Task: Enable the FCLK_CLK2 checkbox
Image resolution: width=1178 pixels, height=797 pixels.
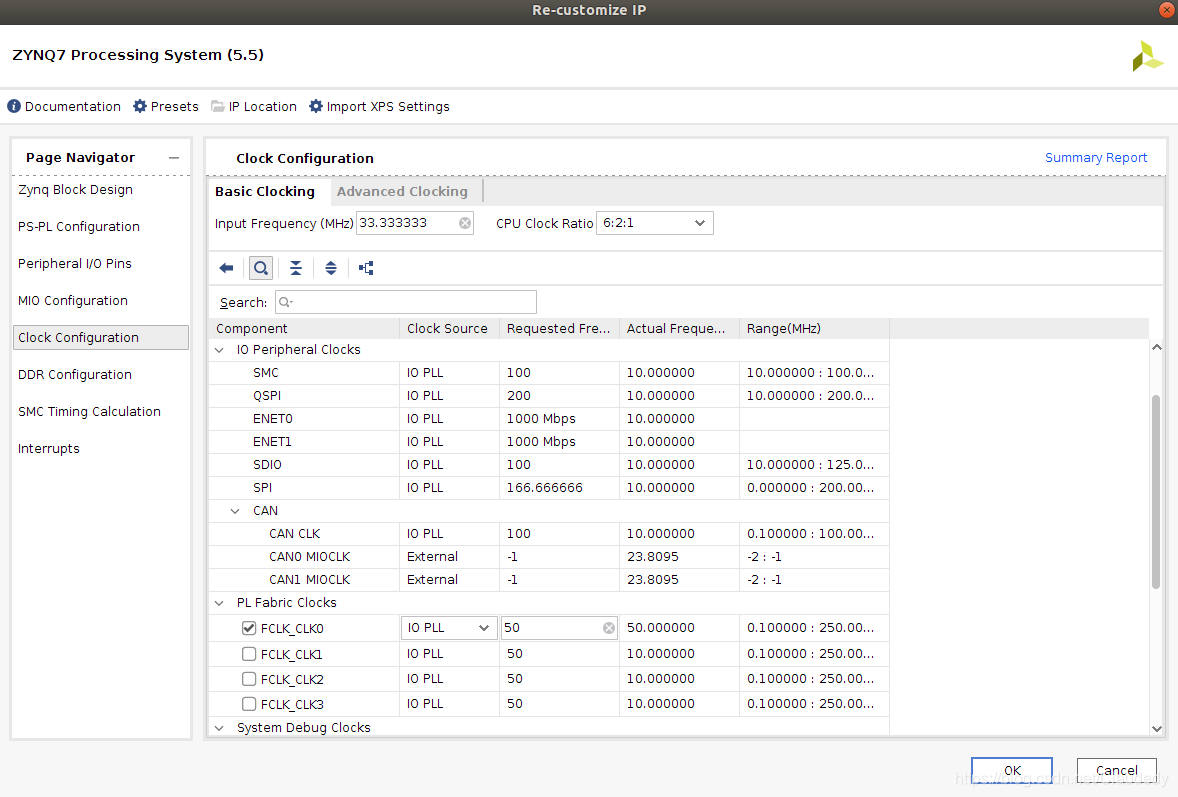Action: pyautogui.click(x=249, y=679)
